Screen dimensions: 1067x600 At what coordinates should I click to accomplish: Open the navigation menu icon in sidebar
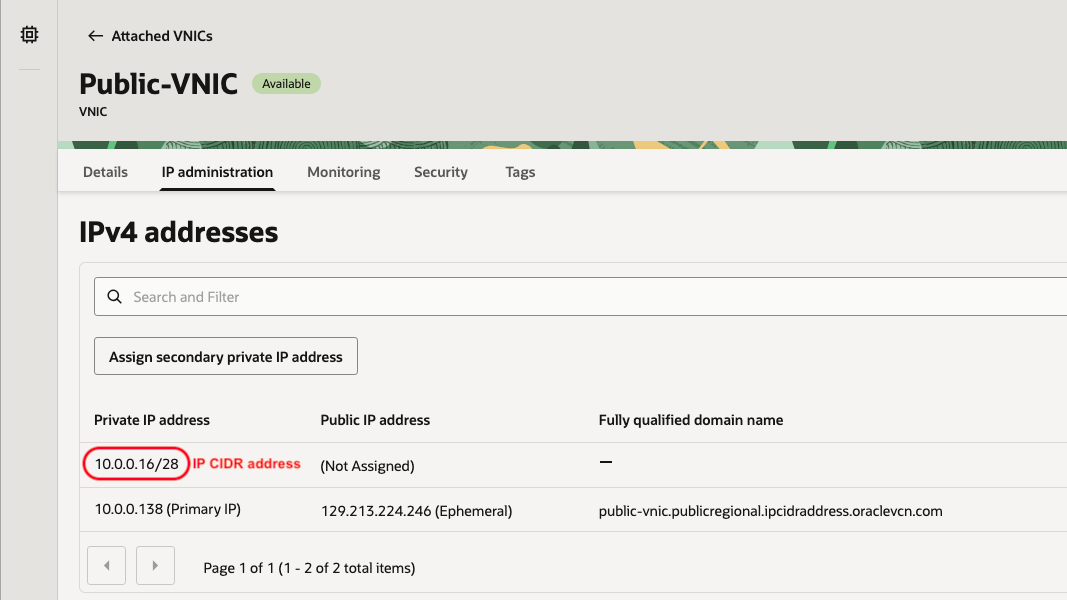tap(28, 33)
